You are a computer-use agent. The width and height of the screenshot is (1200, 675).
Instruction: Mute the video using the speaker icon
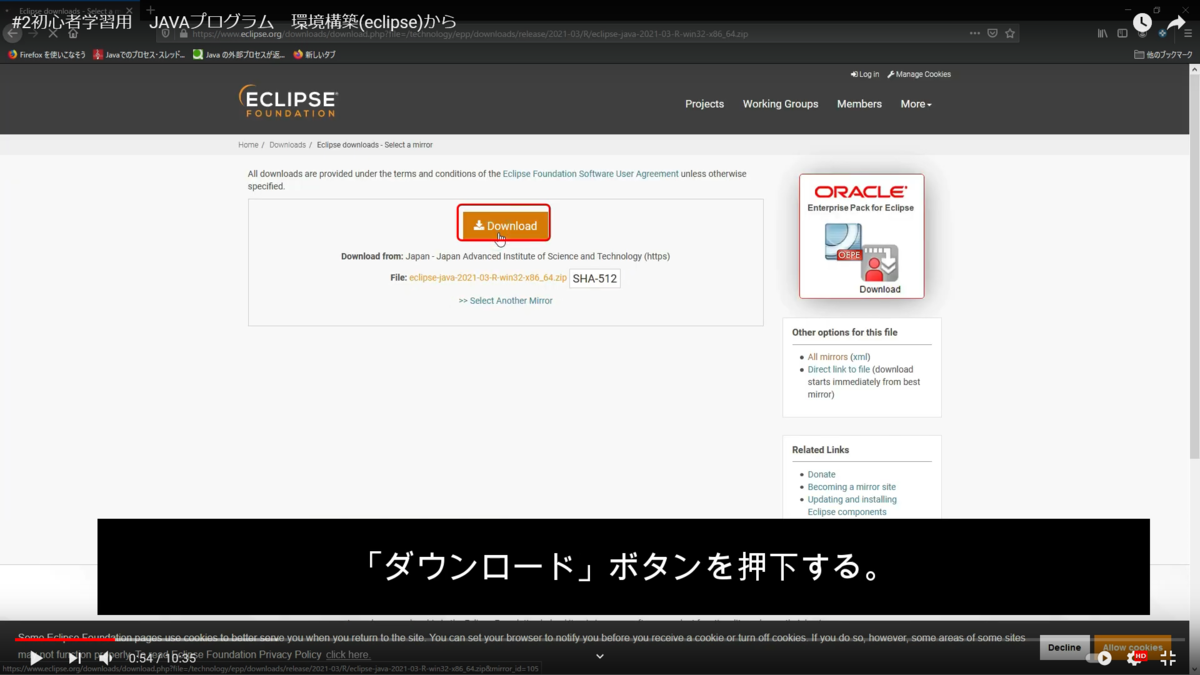coord(105,658)
